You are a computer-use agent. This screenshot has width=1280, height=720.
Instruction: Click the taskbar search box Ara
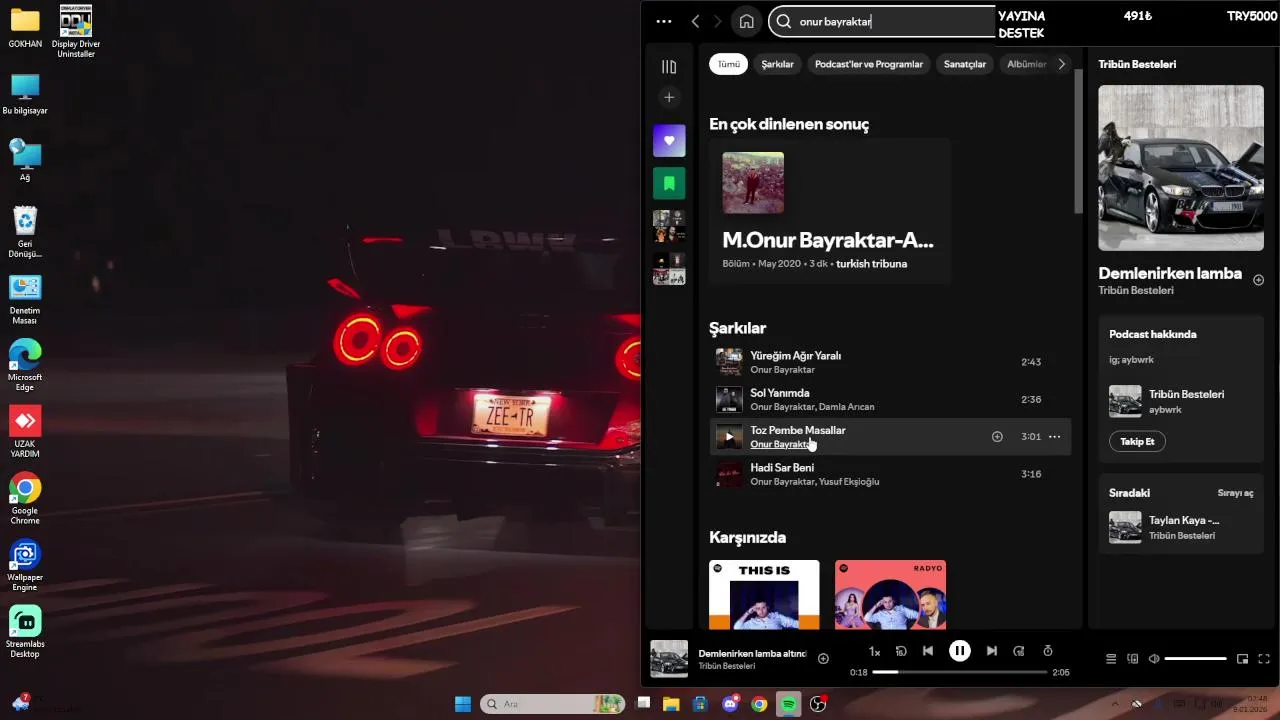(552, 704)
